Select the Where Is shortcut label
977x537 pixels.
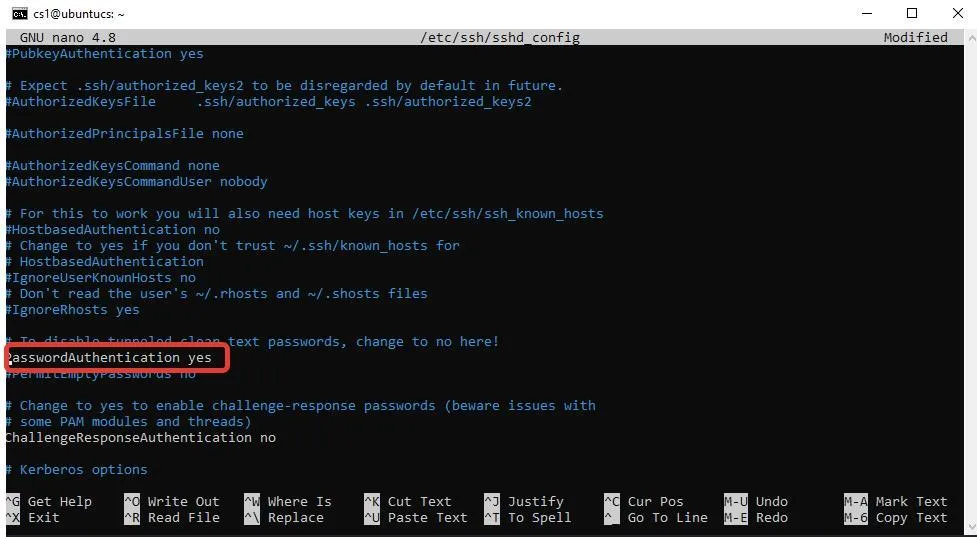click(299, 501)
